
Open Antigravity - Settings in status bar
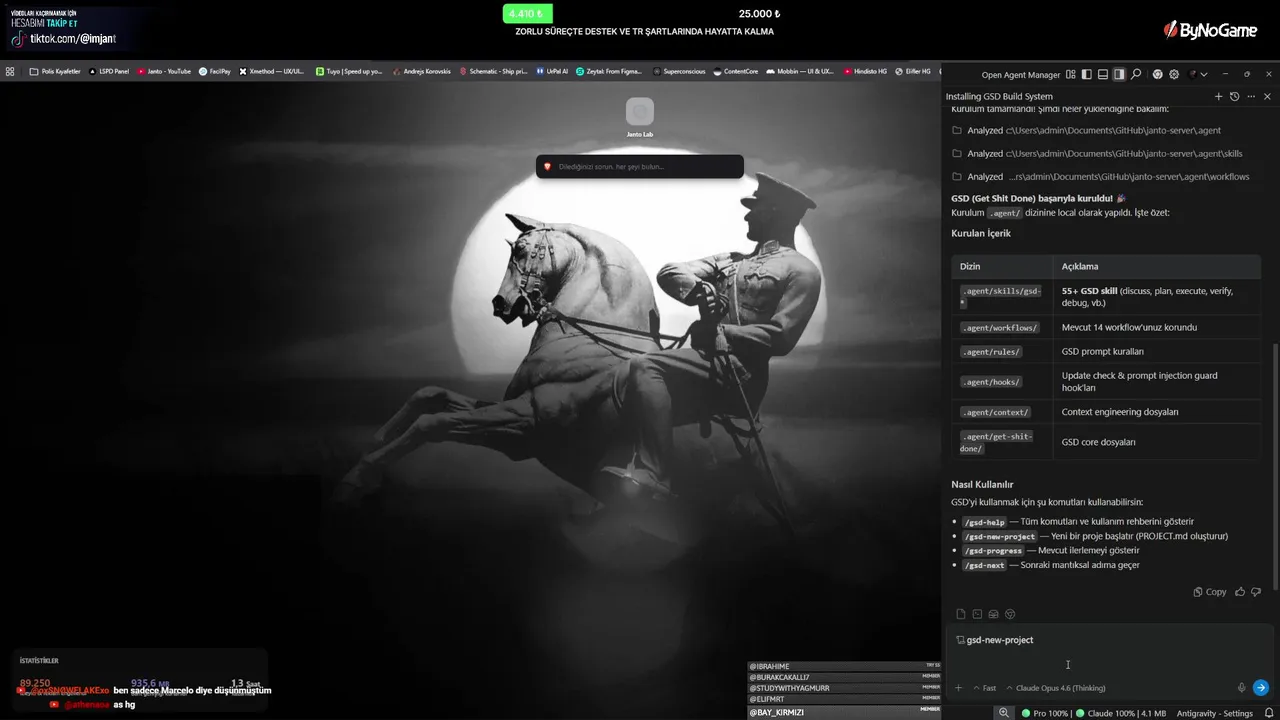click(1214, 713)
